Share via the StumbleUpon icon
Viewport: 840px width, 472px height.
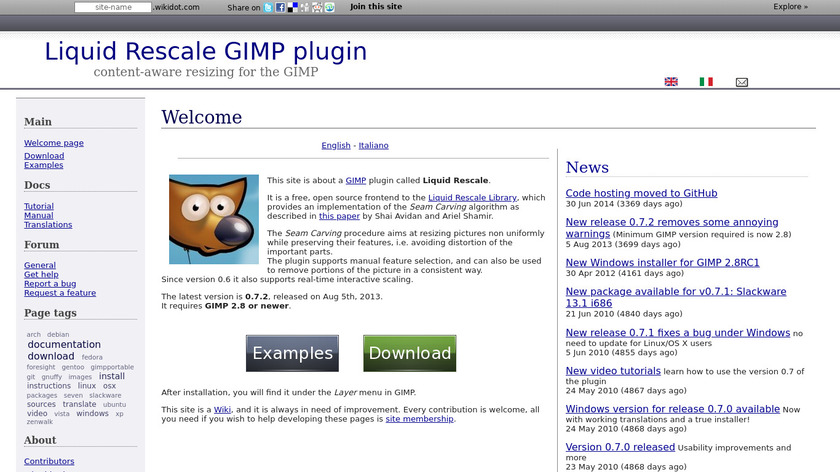click(x=329, y=8)
